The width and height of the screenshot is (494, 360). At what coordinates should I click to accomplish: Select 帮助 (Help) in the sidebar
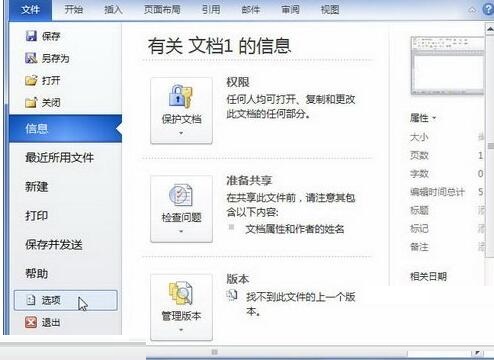(37, 274)
